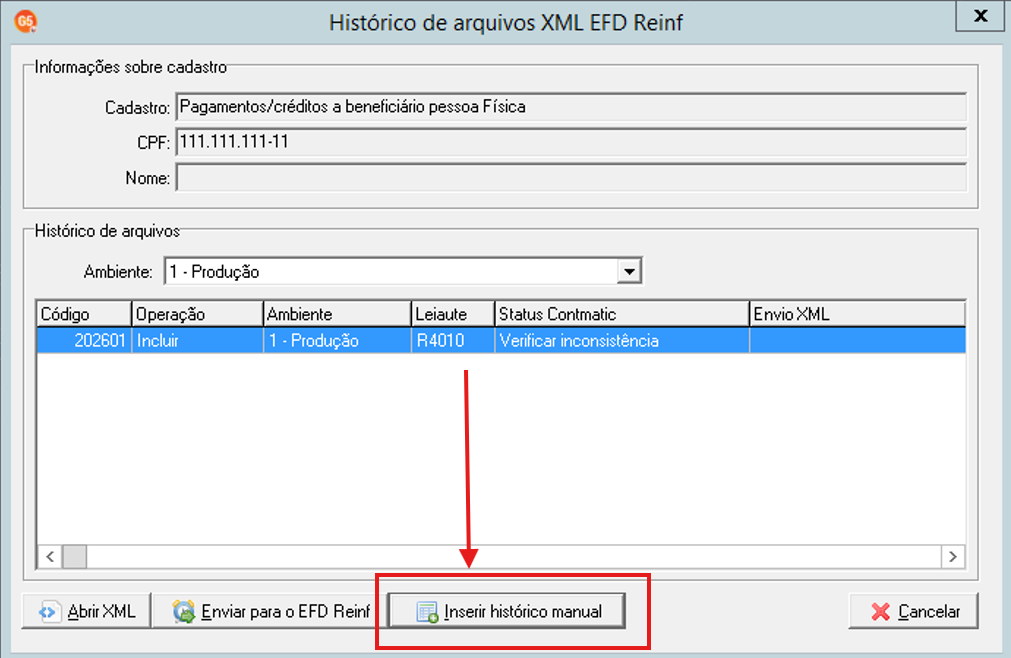Click the horizontal scrollbar thumb
1011x658 pixels.
(75, 557)
